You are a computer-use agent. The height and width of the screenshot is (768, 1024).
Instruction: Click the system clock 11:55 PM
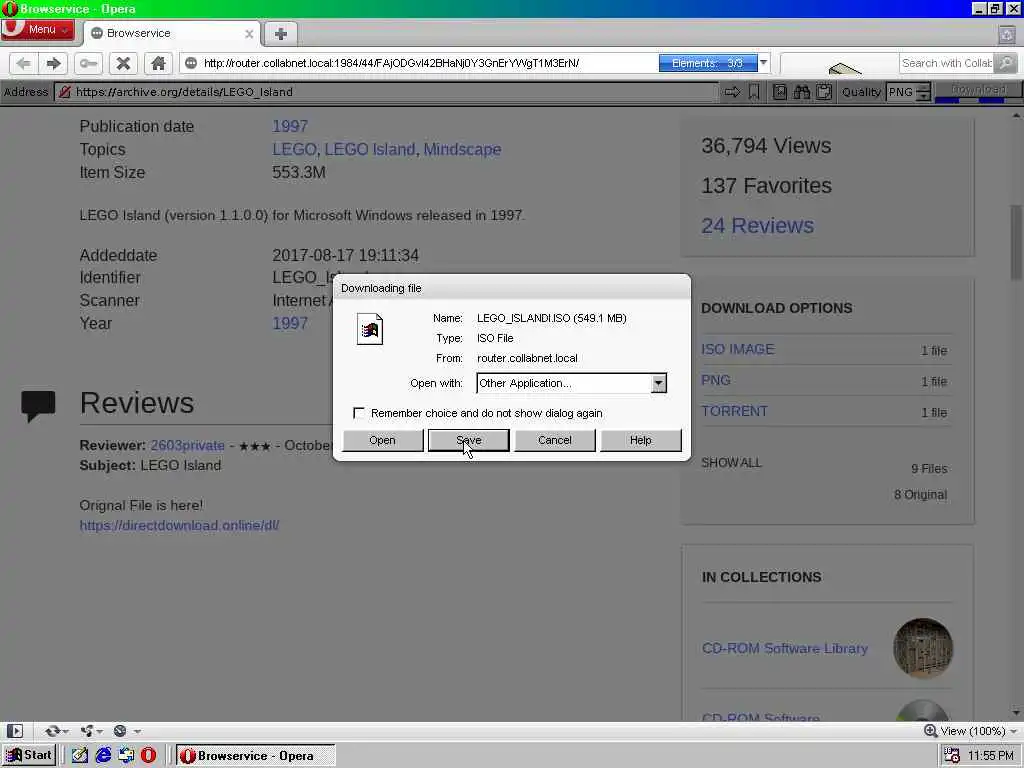pyautogui.click(x=991, y=756)
